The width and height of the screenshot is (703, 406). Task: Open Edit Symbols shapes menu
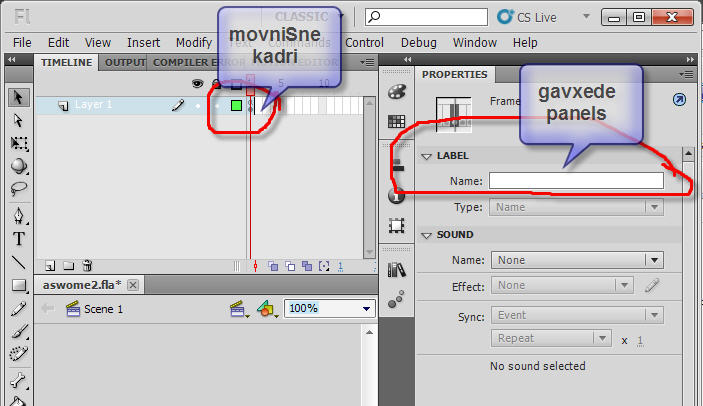[267, 309]
